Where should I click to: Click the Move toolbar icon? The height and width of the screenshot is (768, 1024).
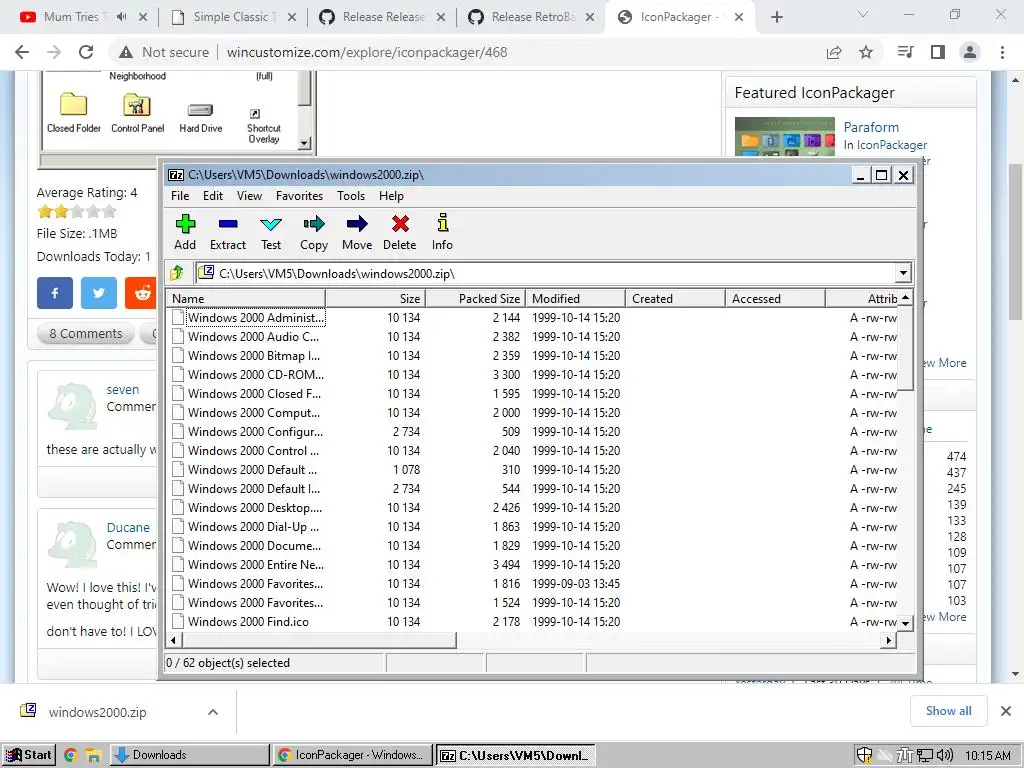[357, 225]
